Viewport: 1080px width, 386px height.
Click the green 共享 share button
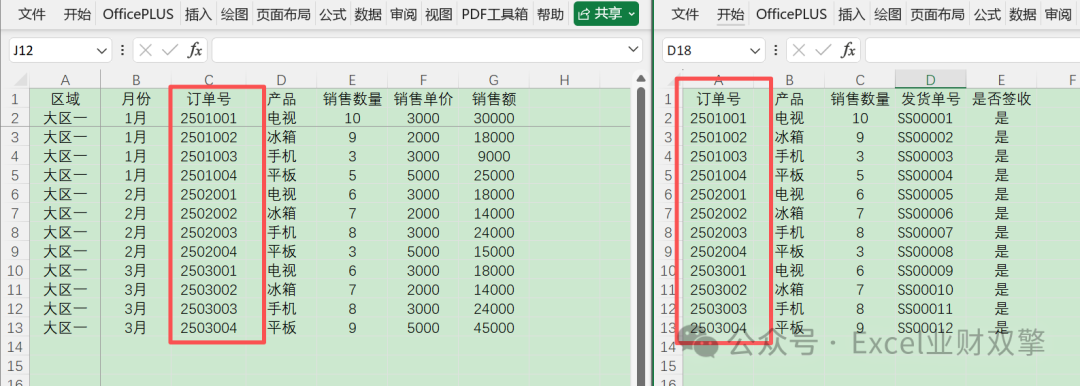coord(606,14)
